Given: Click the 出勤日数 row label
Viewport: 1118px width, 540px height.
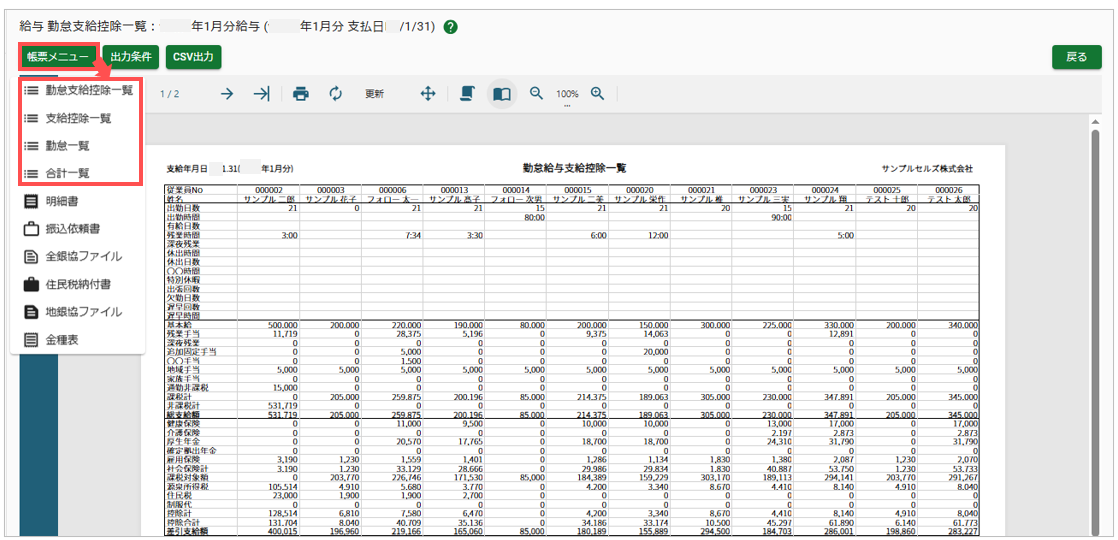Looking at the screenshot, I should point(183,208).
